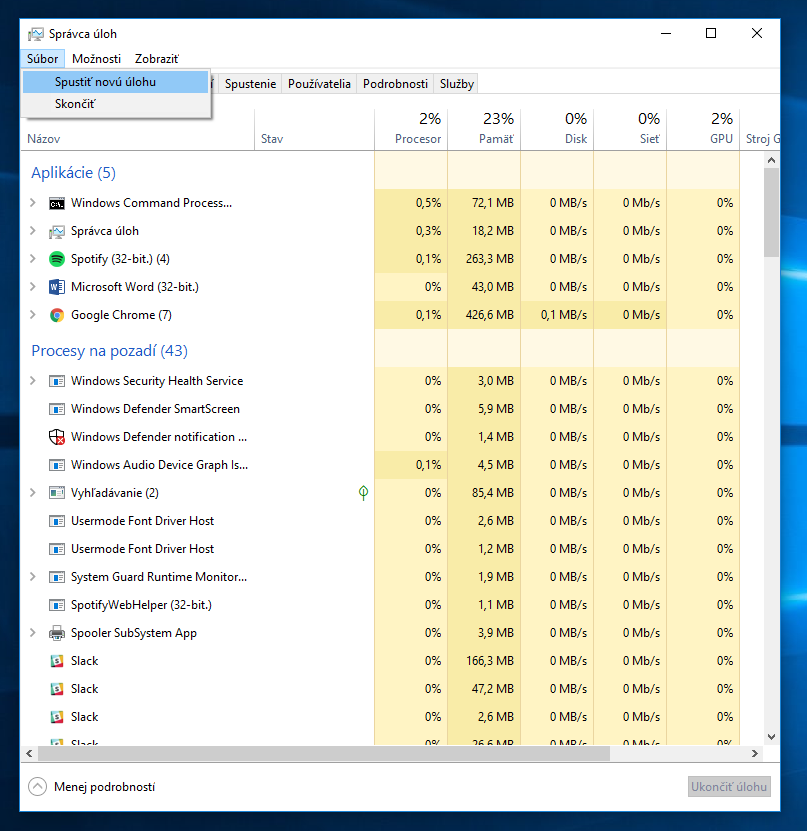Click the Spotify app icon
This screenshot has height=831, width=807.
(57, 259)
